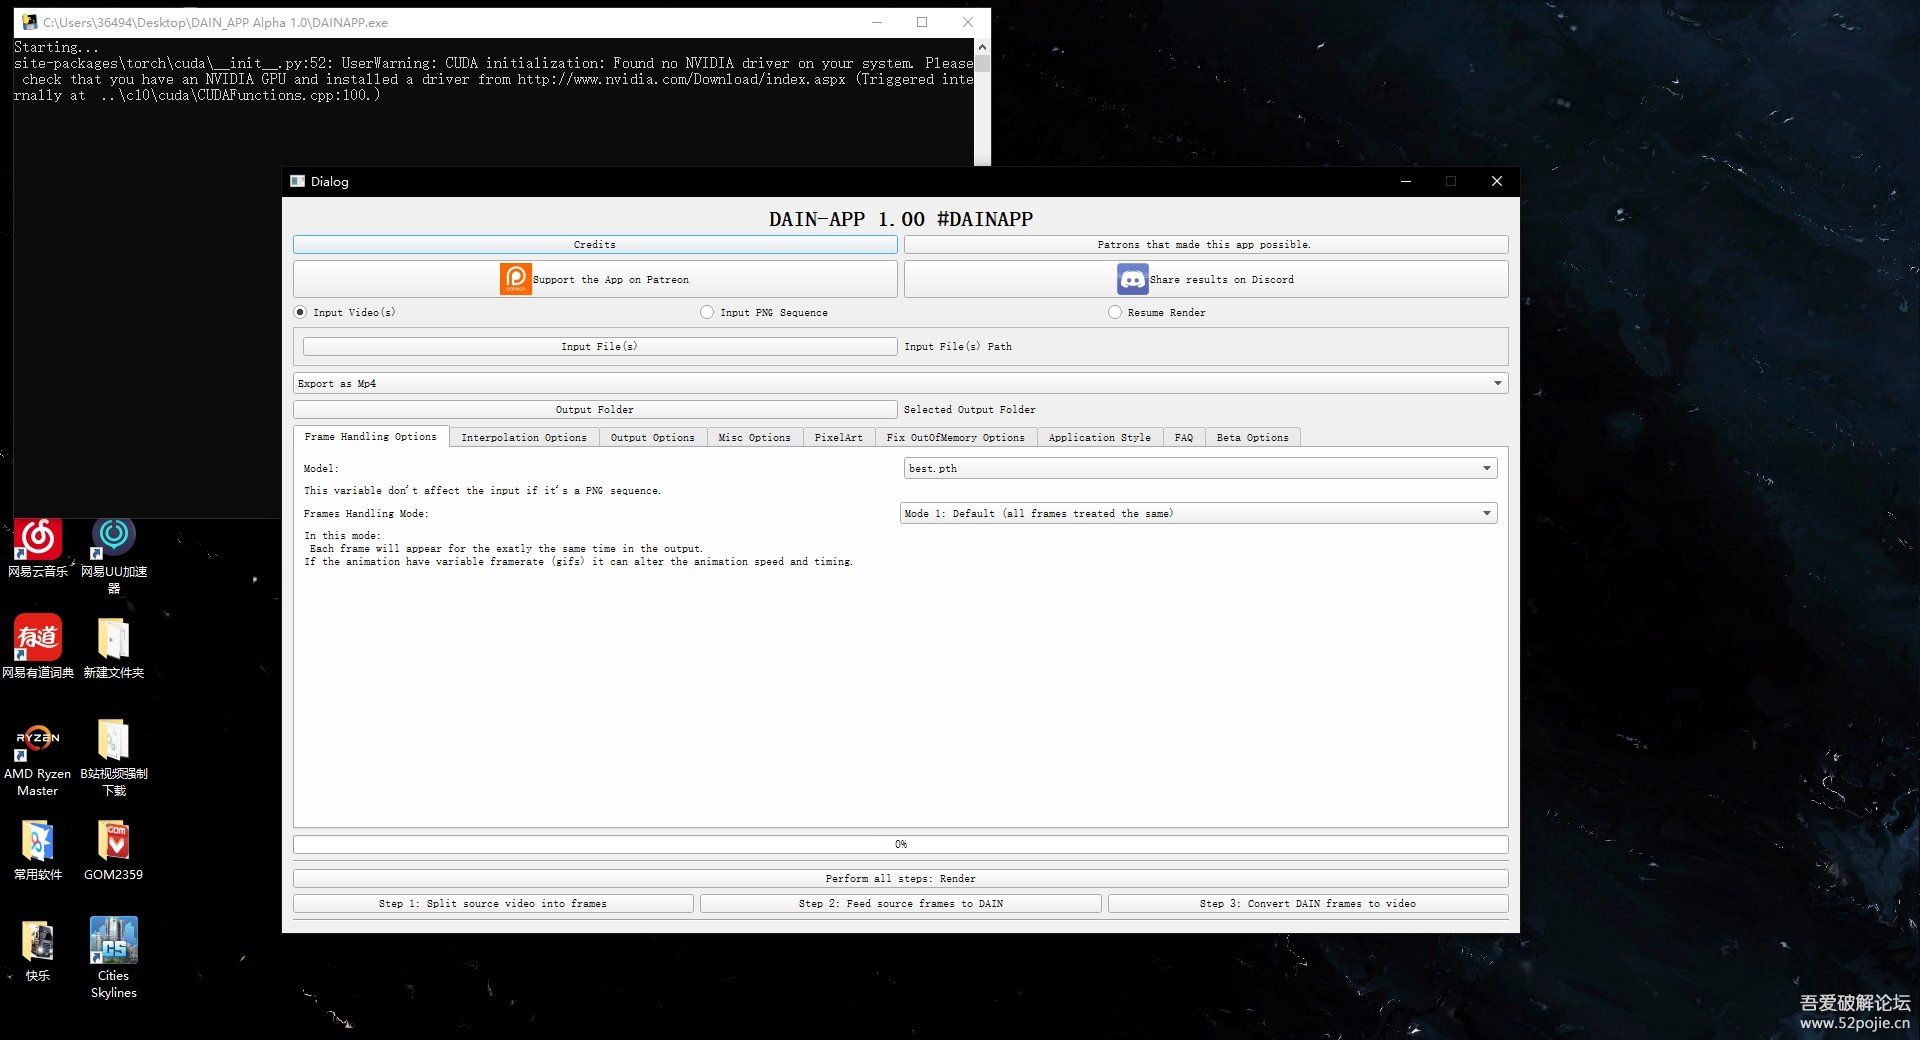1920x1040 pixels.
Task: Click the Input File(s) button
Action: click(600, 346)
